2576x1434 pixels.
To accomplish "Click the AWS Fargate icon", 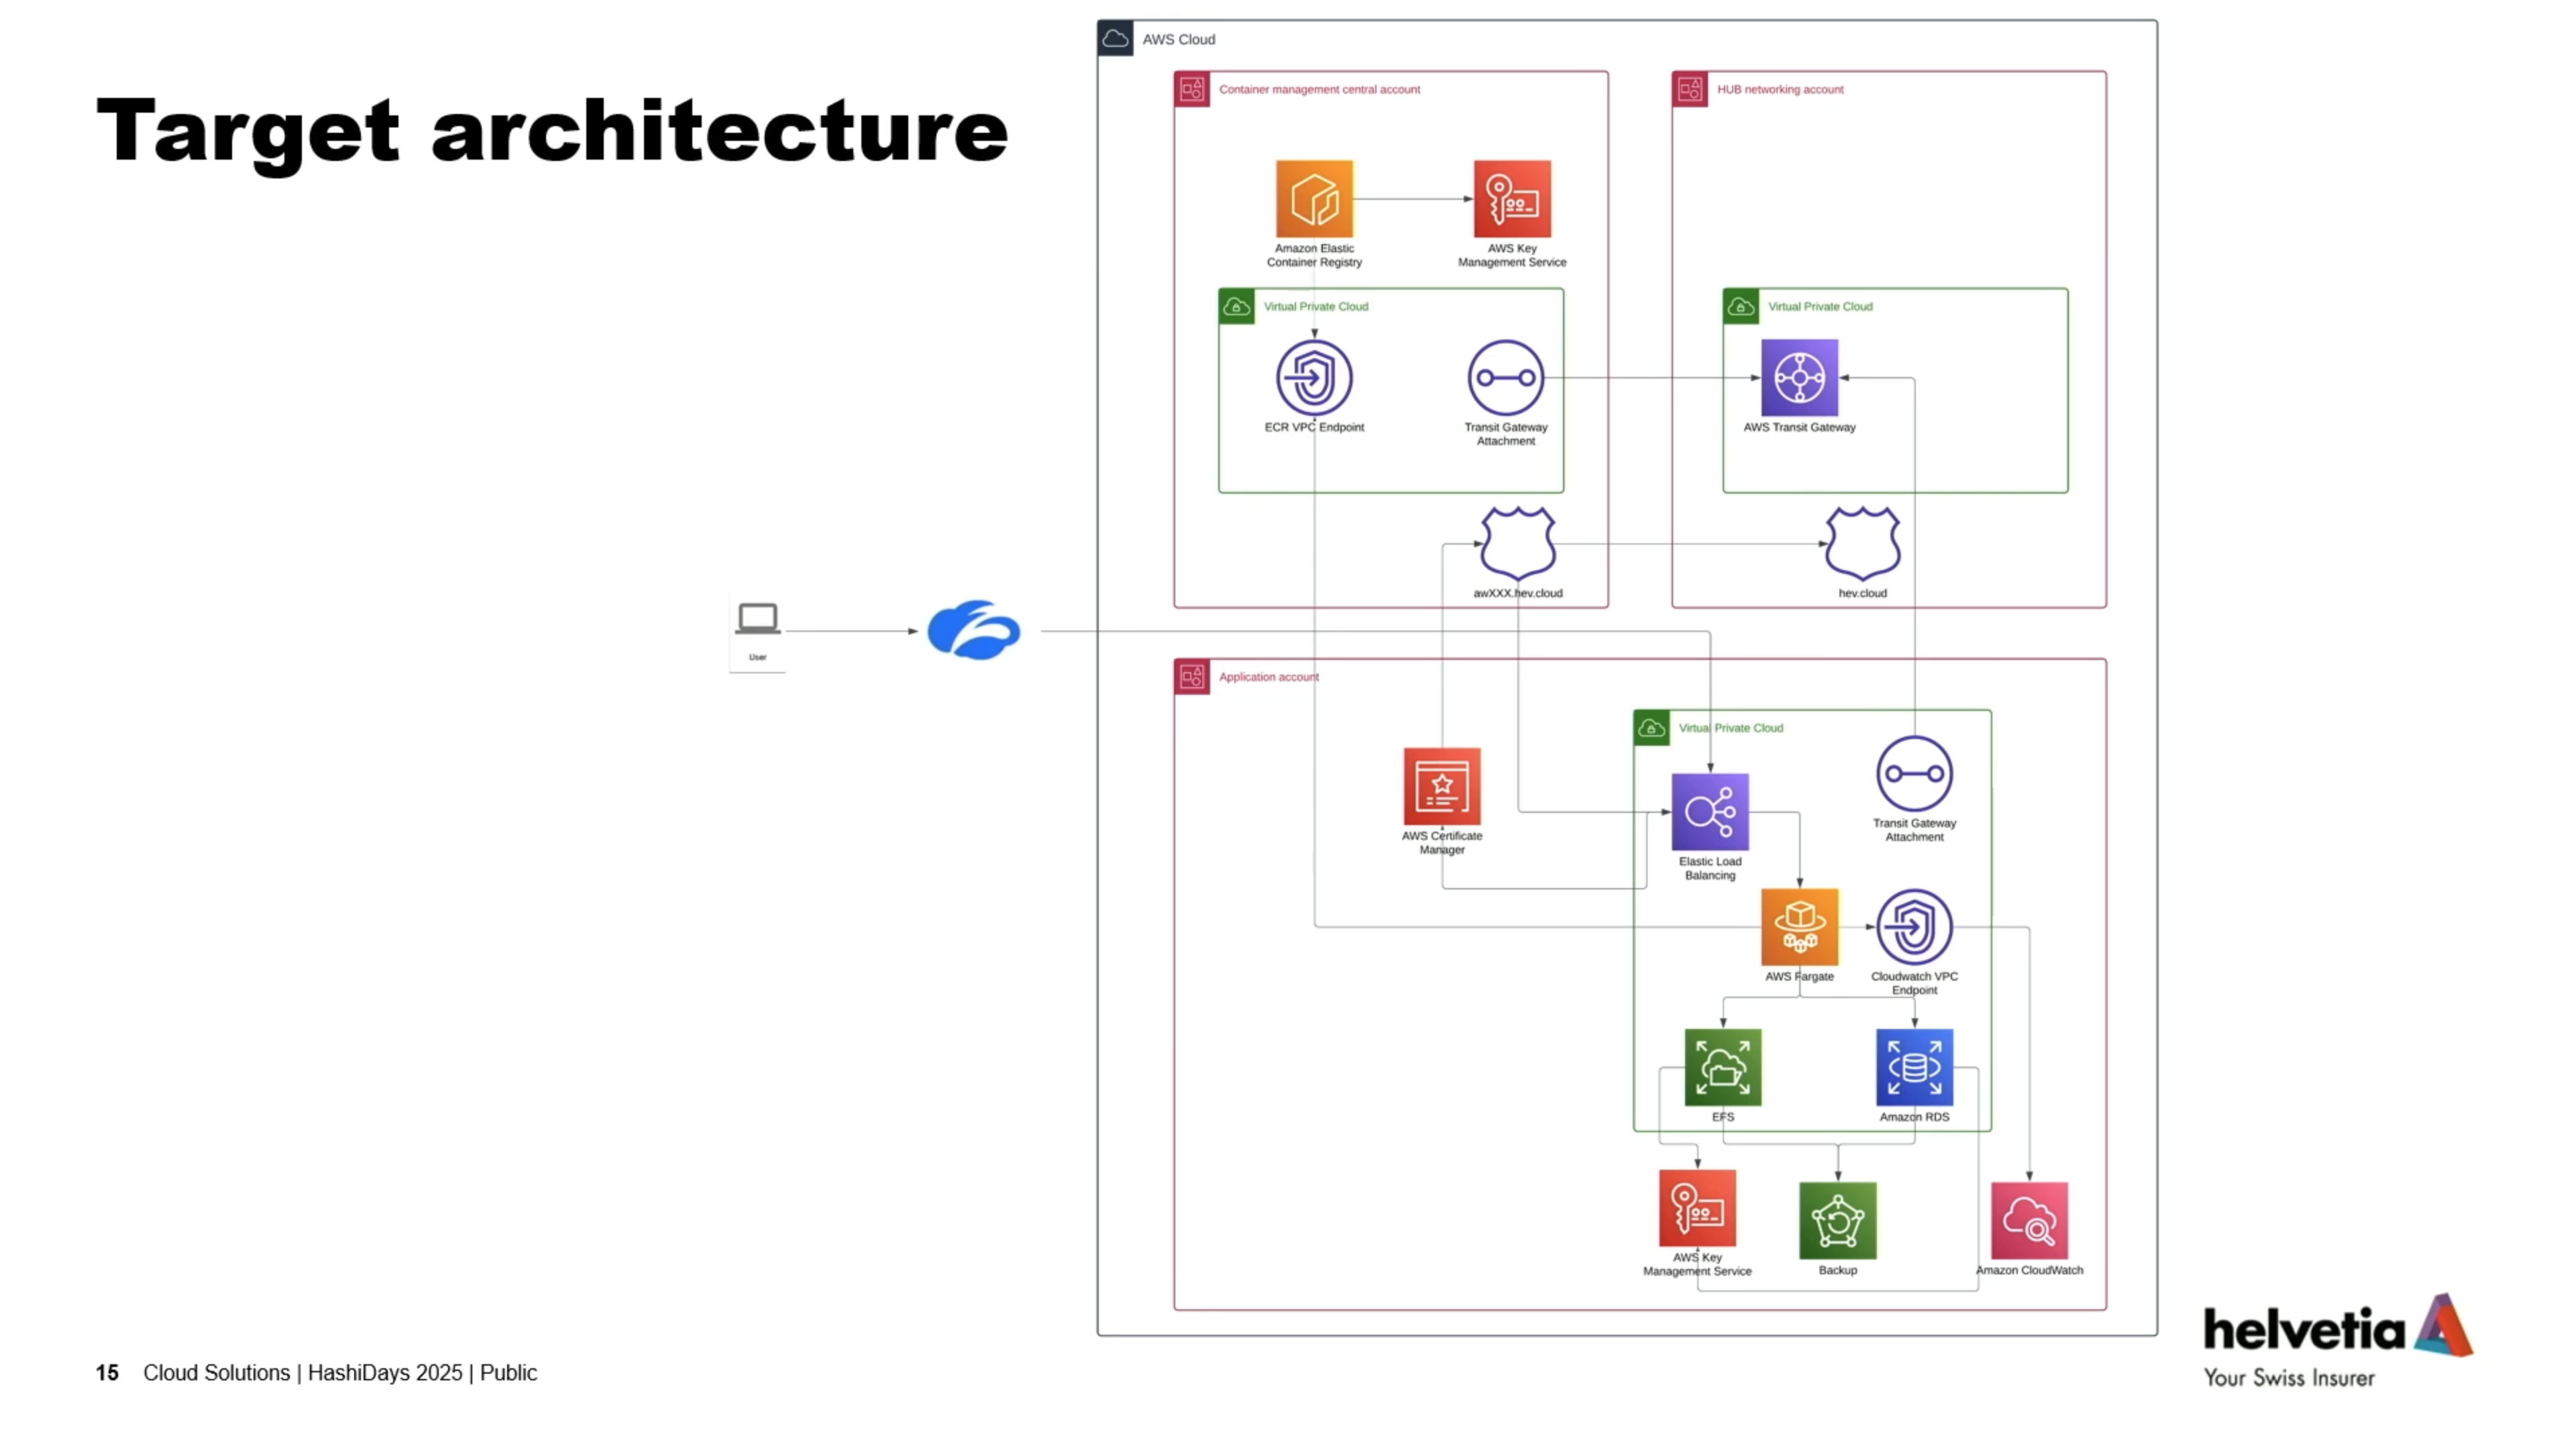I will (1799, 926).
